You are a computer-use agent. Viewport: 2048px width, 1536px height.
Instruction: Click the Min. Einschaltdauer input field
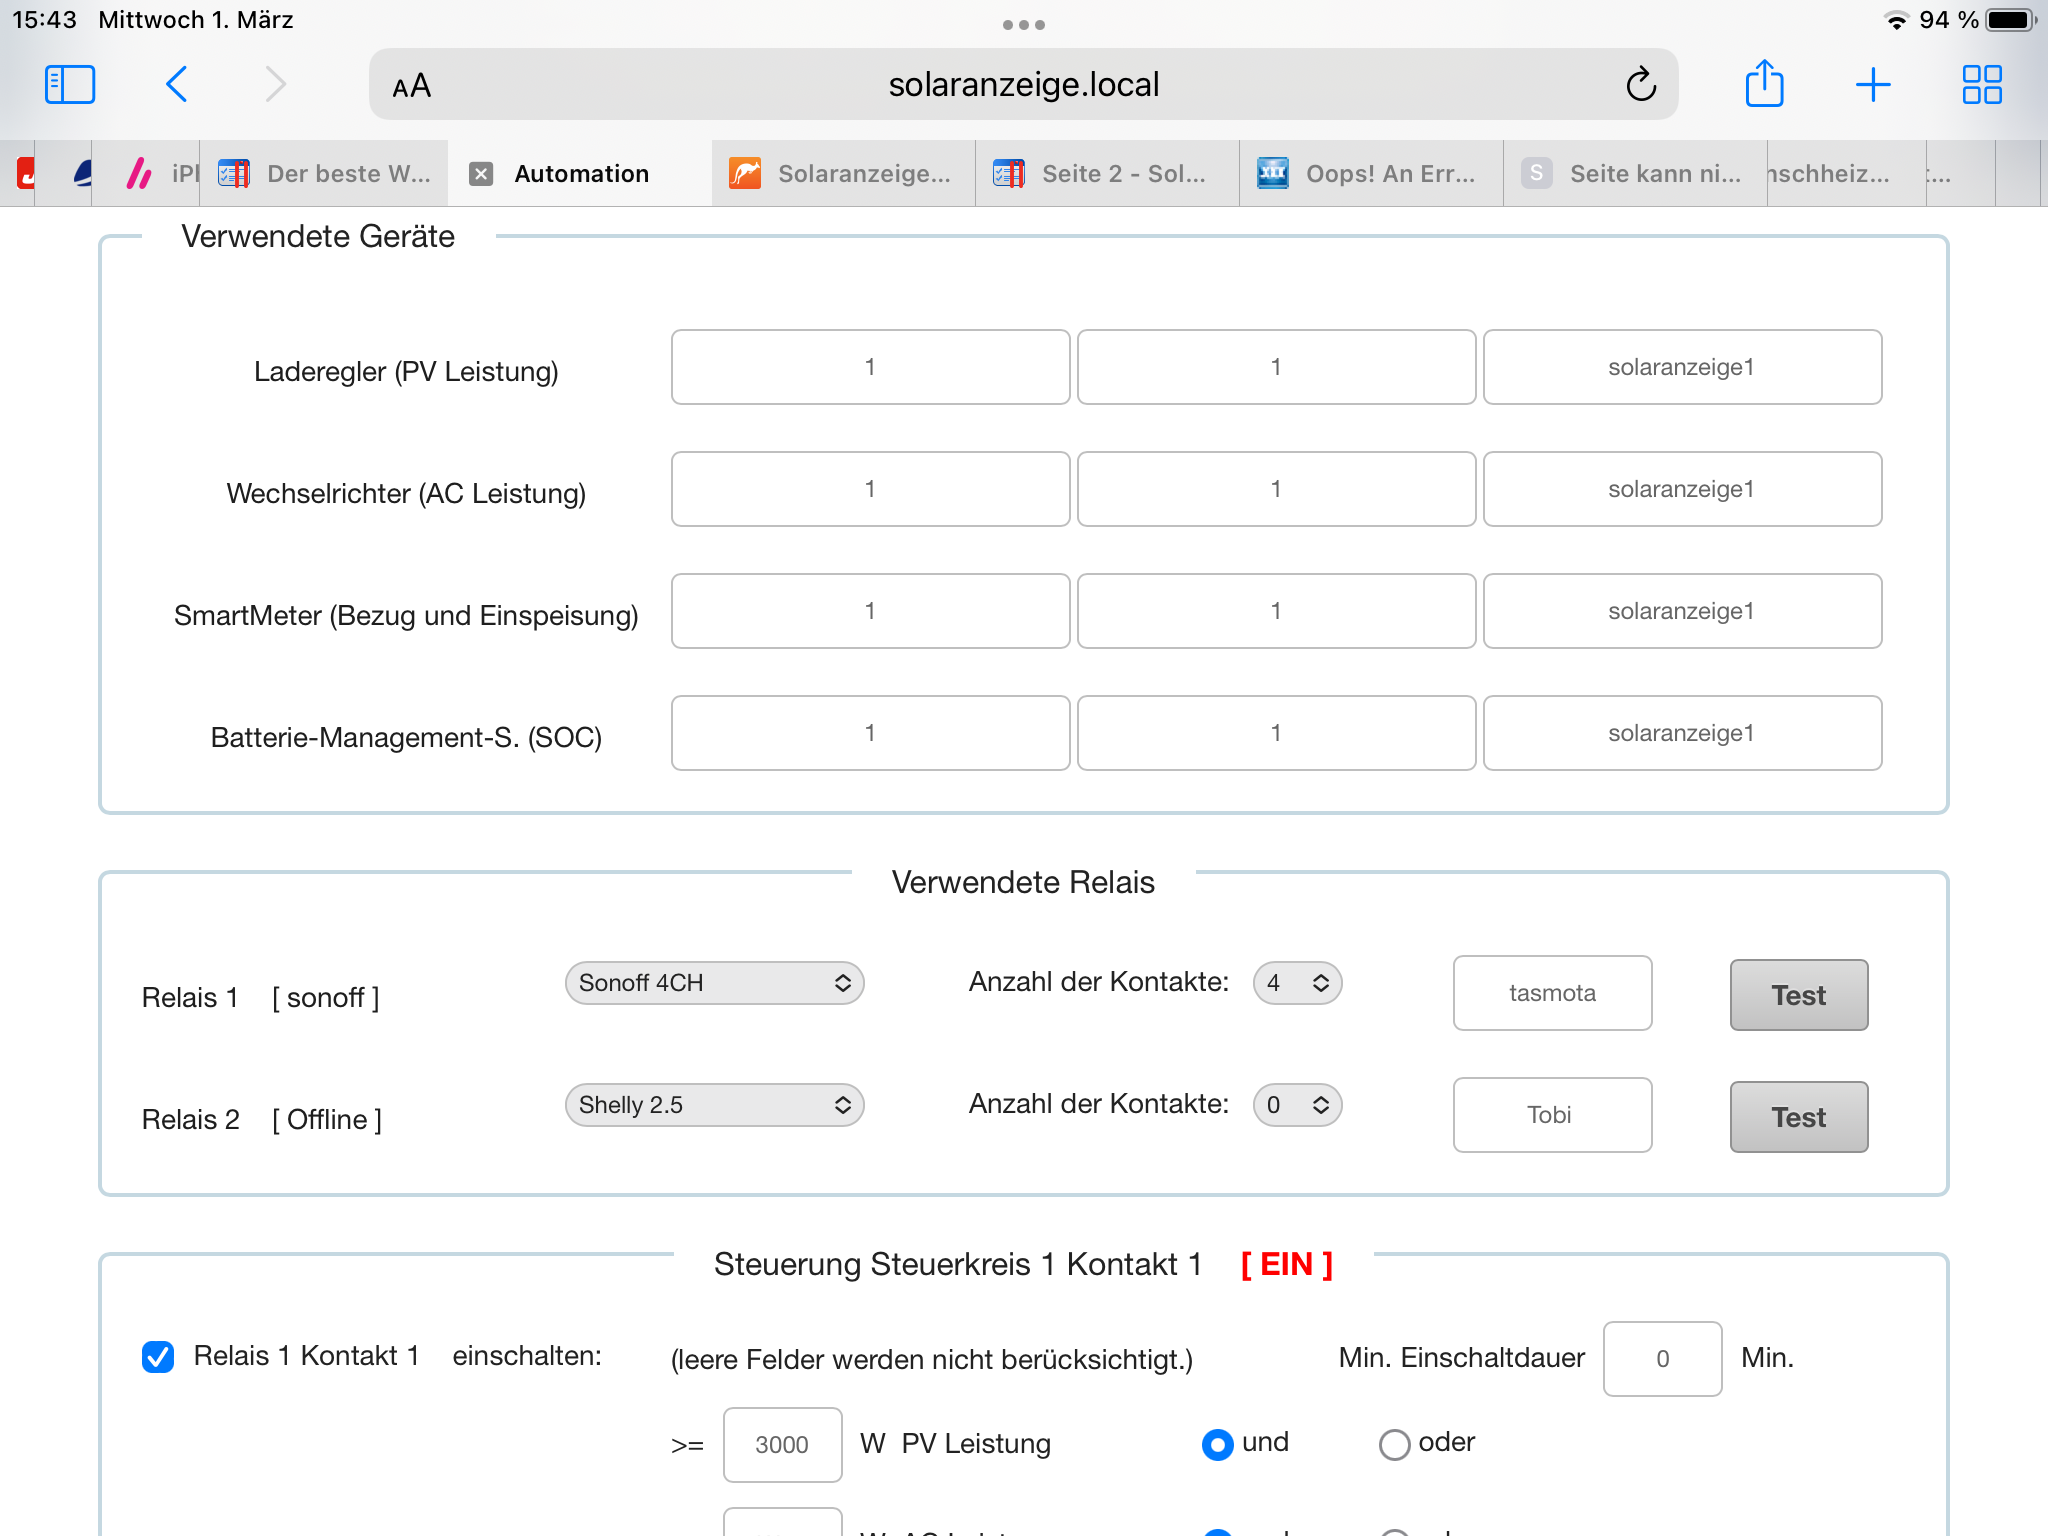(1661, 1358)
